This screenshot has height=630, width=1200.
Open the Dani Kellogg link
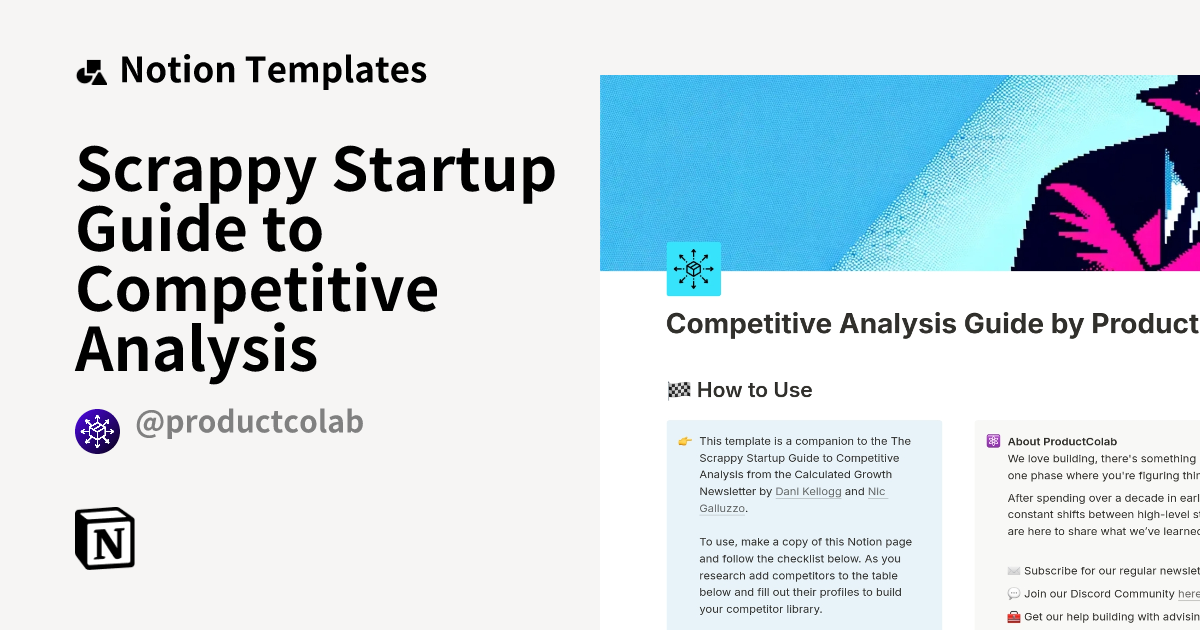(808, 491)
